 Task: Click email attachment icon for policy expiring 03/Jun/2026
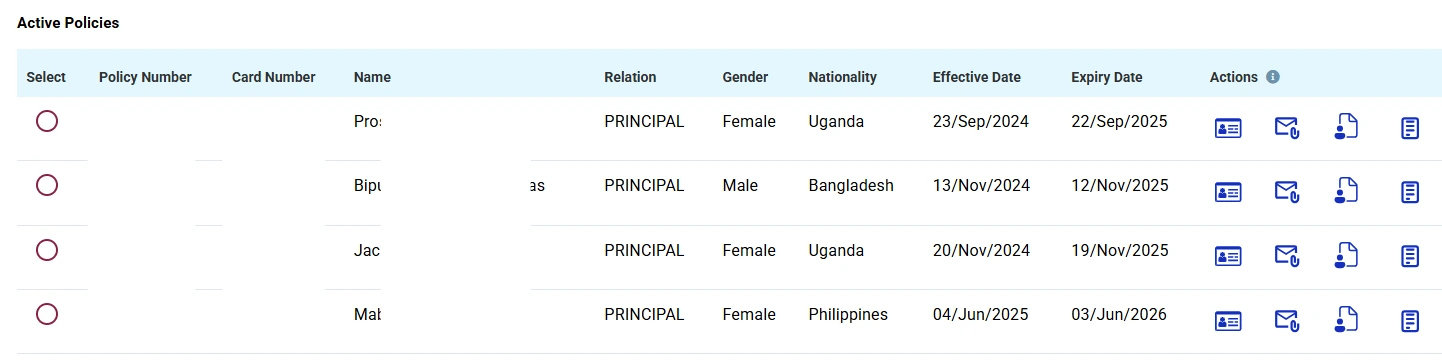point(1286,320)
